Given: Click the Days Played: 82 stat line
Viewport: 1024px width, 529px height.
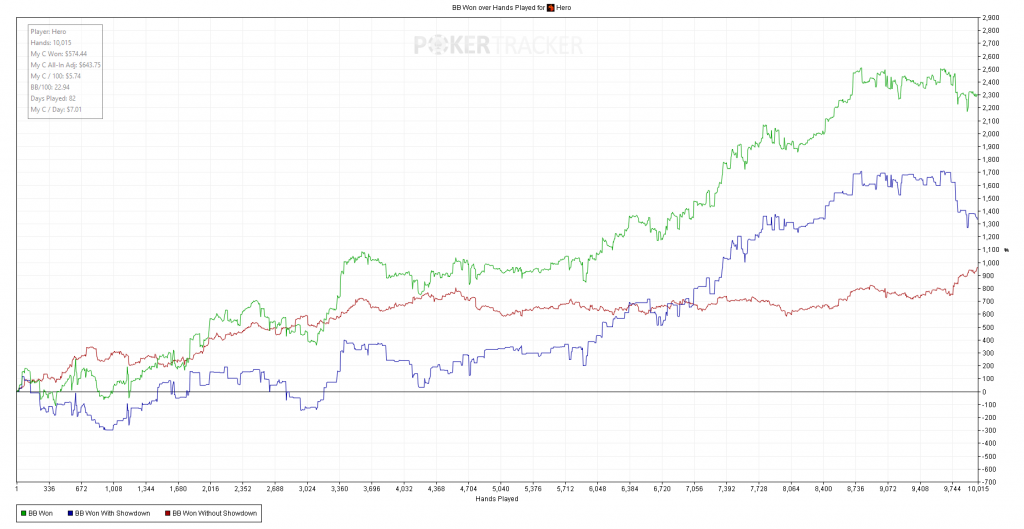Looking at the screenshot, I should pos(53,98).
